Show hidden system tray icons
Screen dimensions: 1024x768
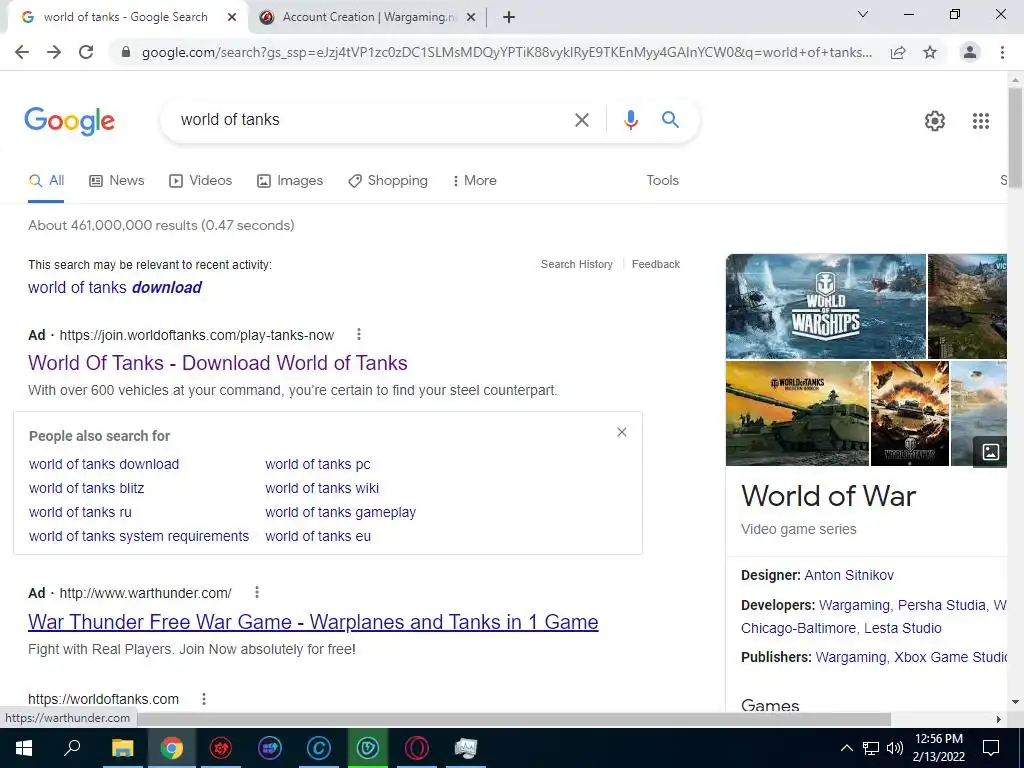pos(846,748)
